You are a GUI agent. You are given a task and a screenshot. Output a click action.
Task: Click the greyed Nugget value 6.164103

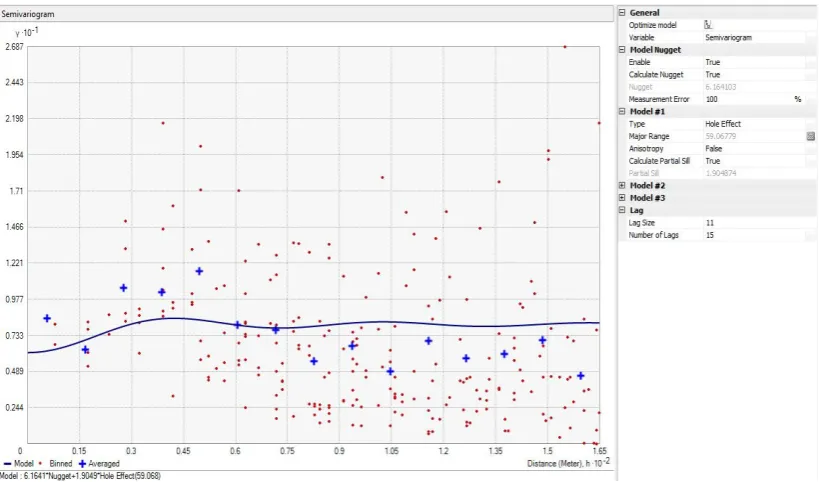pyautogui.click(x=720, y=87)
